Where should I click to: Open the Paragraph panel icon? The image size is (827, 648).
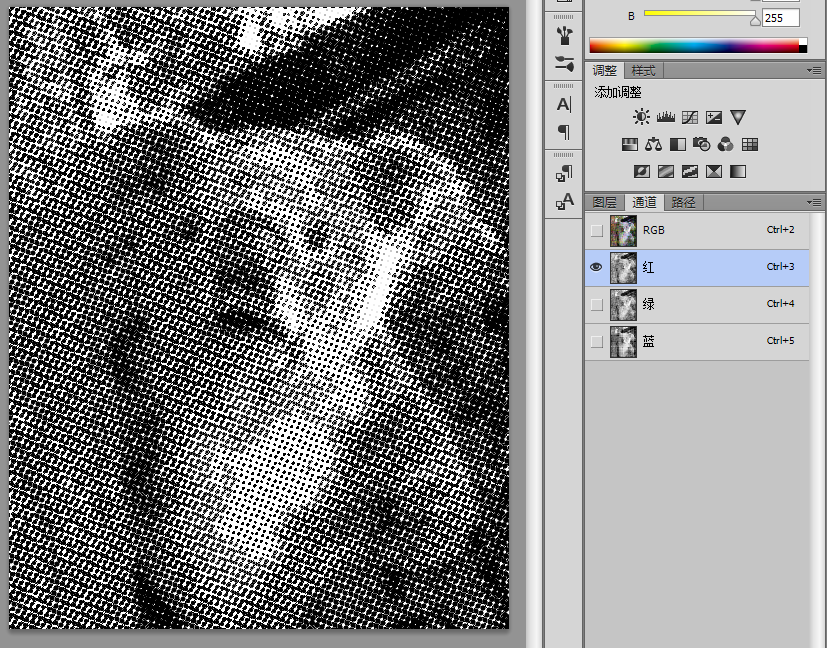click(x=564, y=132)
